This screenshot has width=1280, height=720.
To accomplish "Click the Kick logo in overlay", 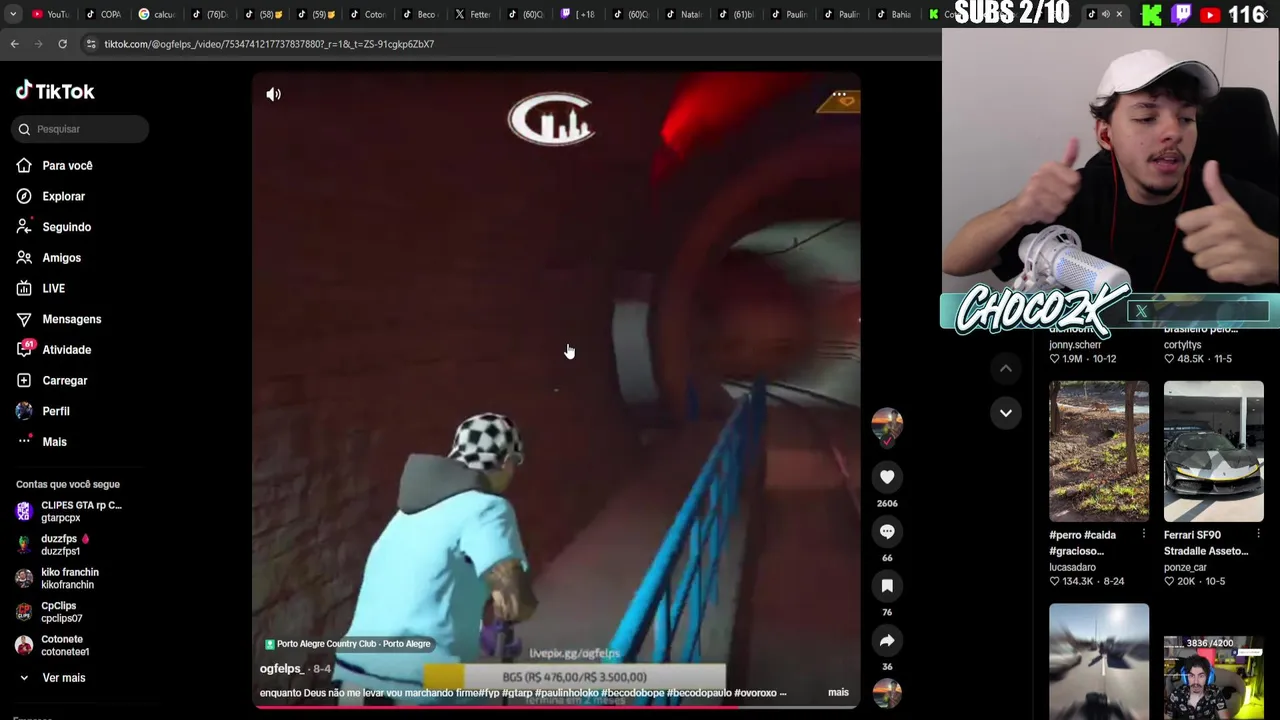I will click(1152, 14).
